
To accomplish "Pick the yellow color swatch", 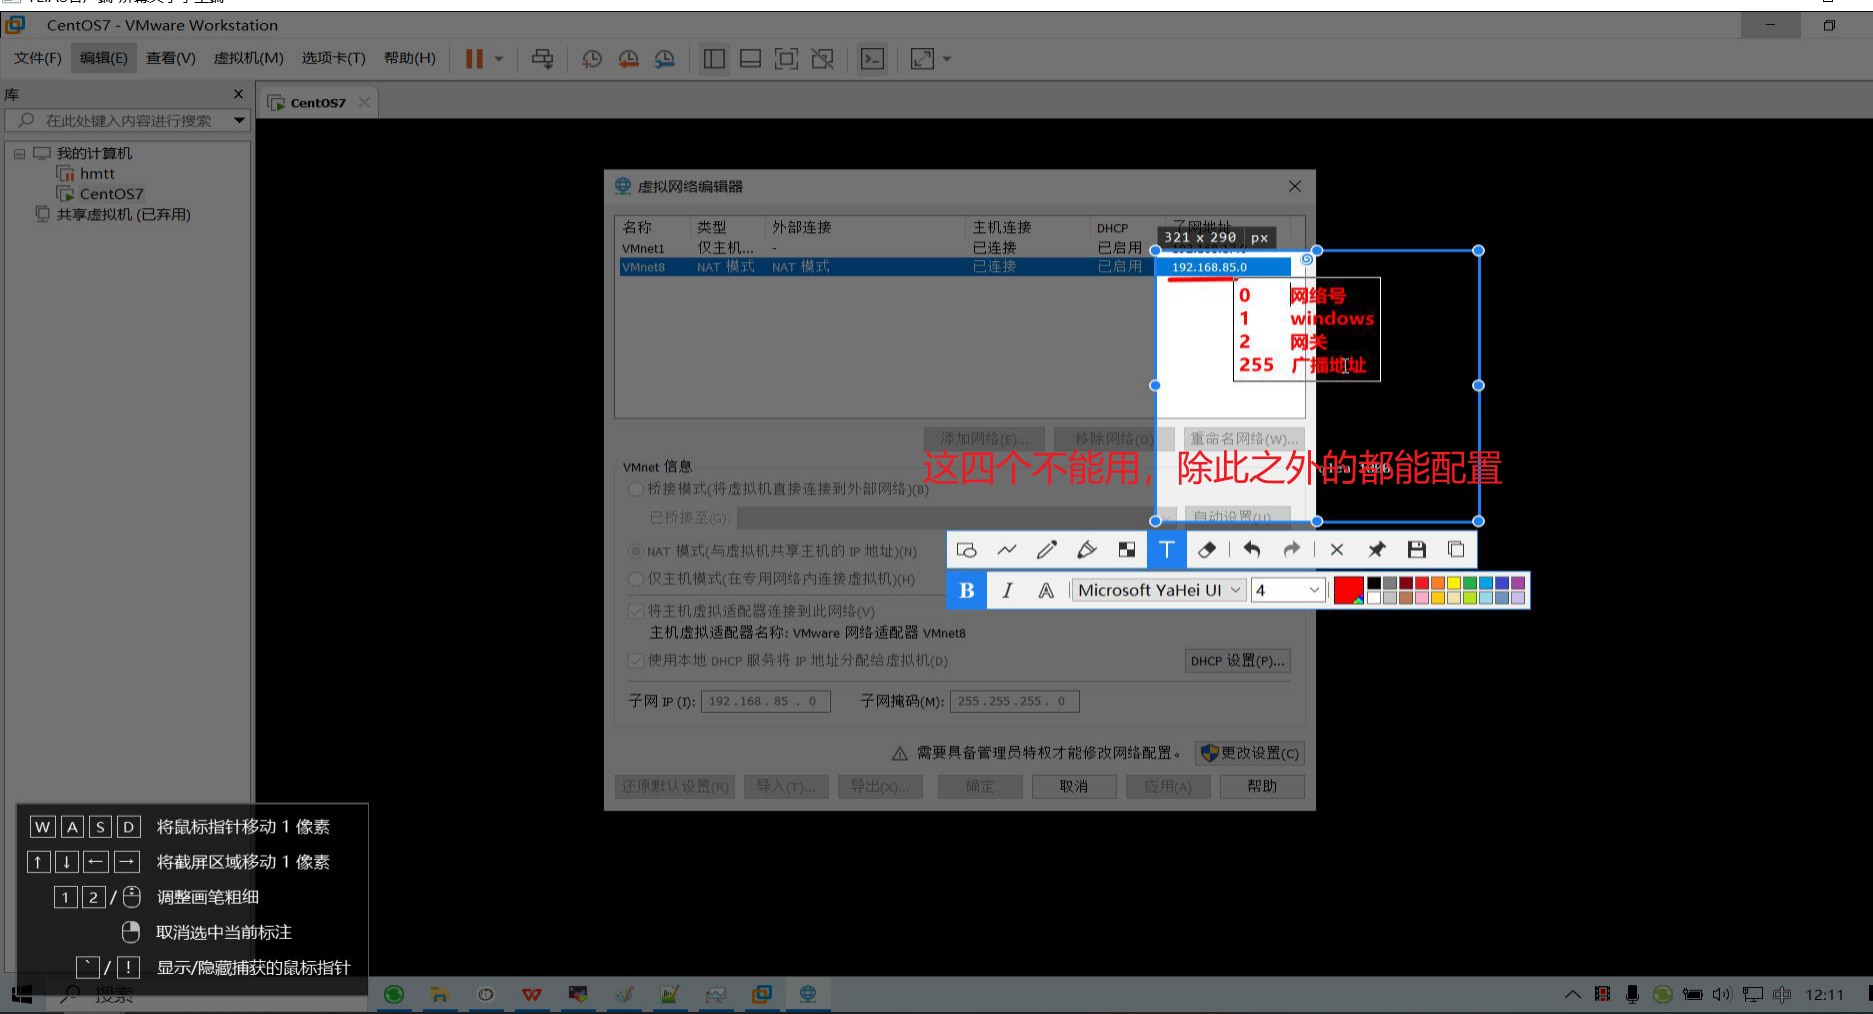I will [x=1454, y=583].
